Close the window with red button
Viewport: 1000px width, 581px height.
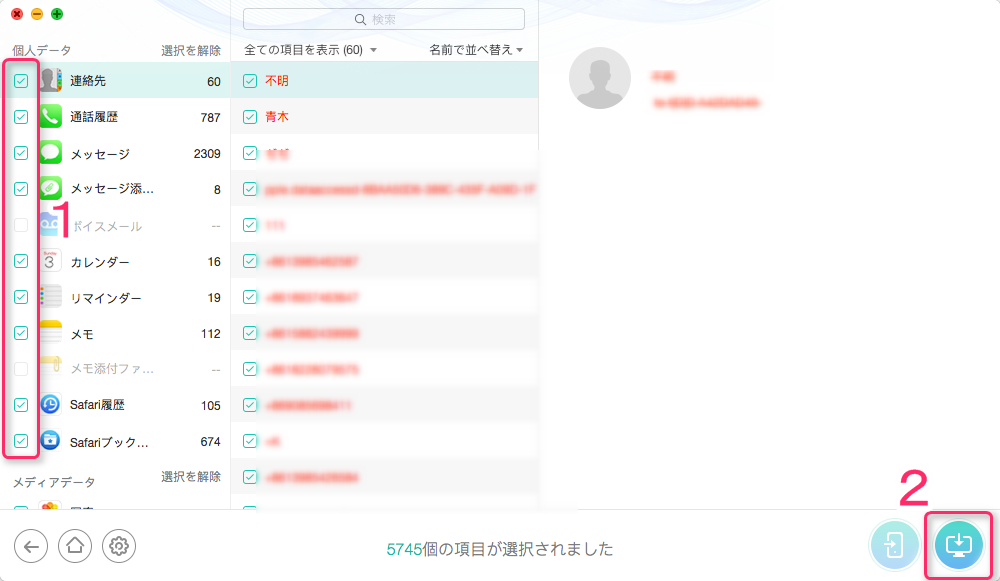click(17, 14)
